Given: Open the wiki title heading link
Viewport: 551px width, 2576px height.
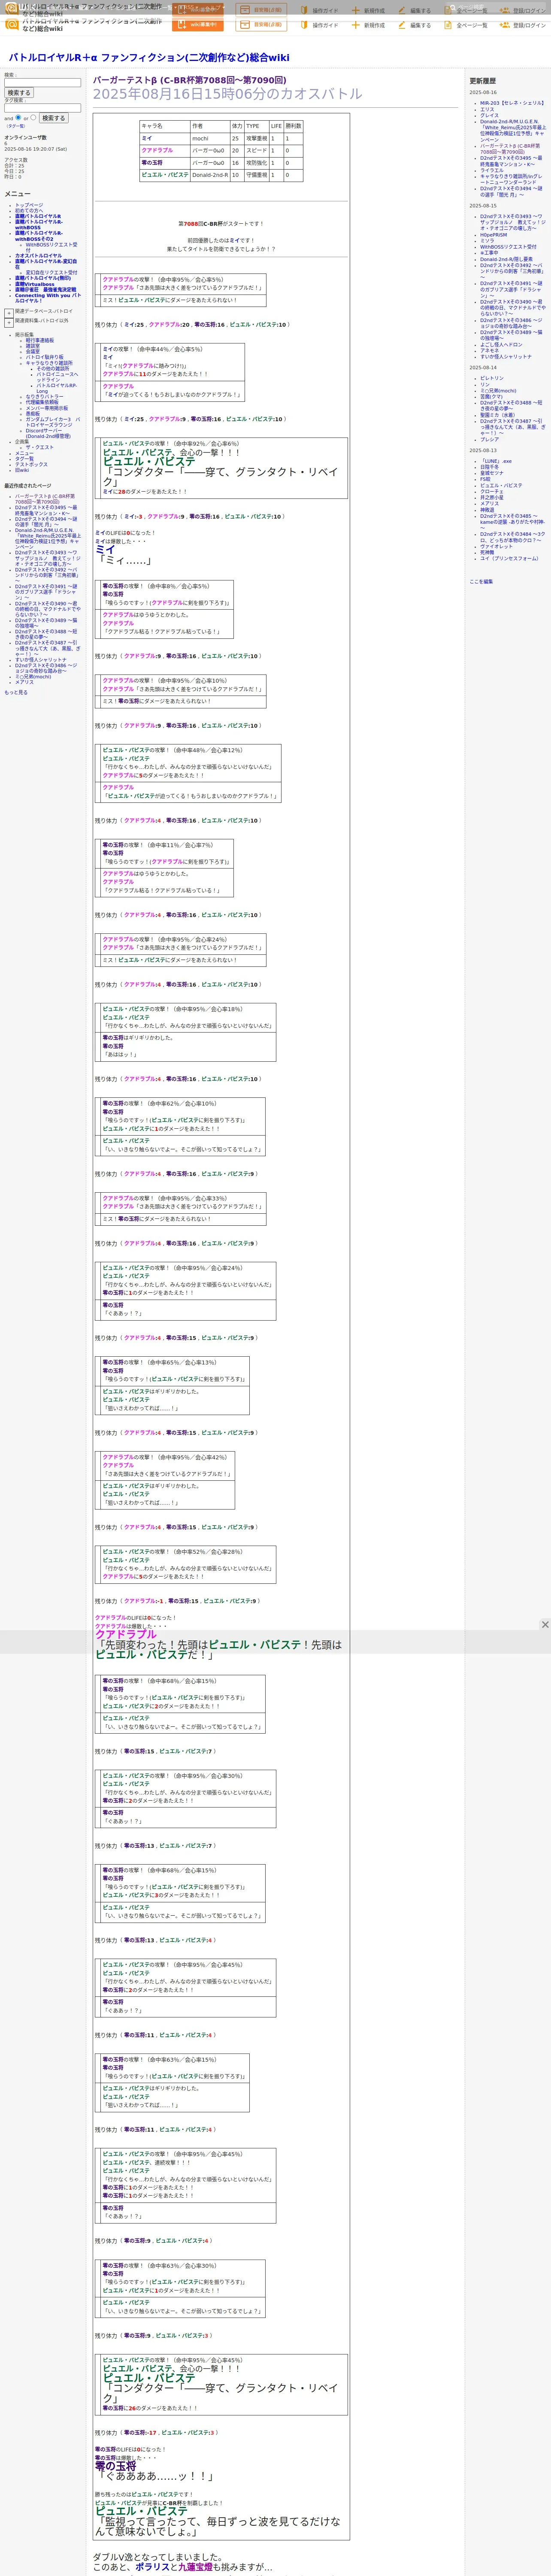Looking at the screenshot, I should point(148,57).
